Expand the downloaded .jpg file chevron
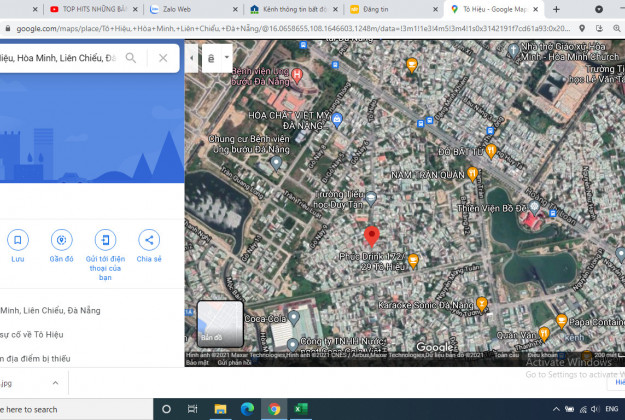 click(55, 383)
